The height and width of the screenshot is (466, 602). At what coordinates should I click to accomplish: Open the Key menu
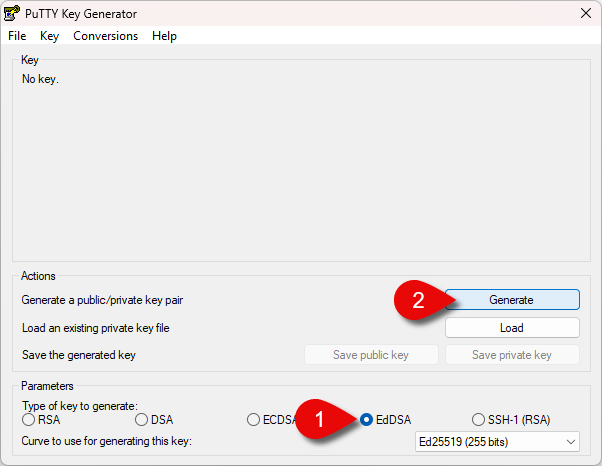coord(49,36)
